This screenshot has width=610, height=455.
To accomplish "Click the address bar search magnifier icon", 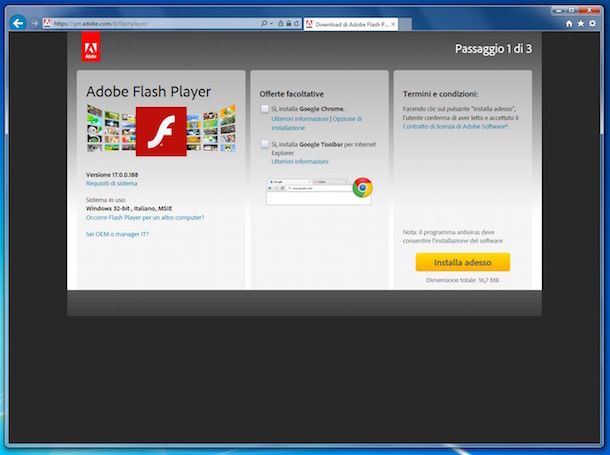I will tap(264, 24).
